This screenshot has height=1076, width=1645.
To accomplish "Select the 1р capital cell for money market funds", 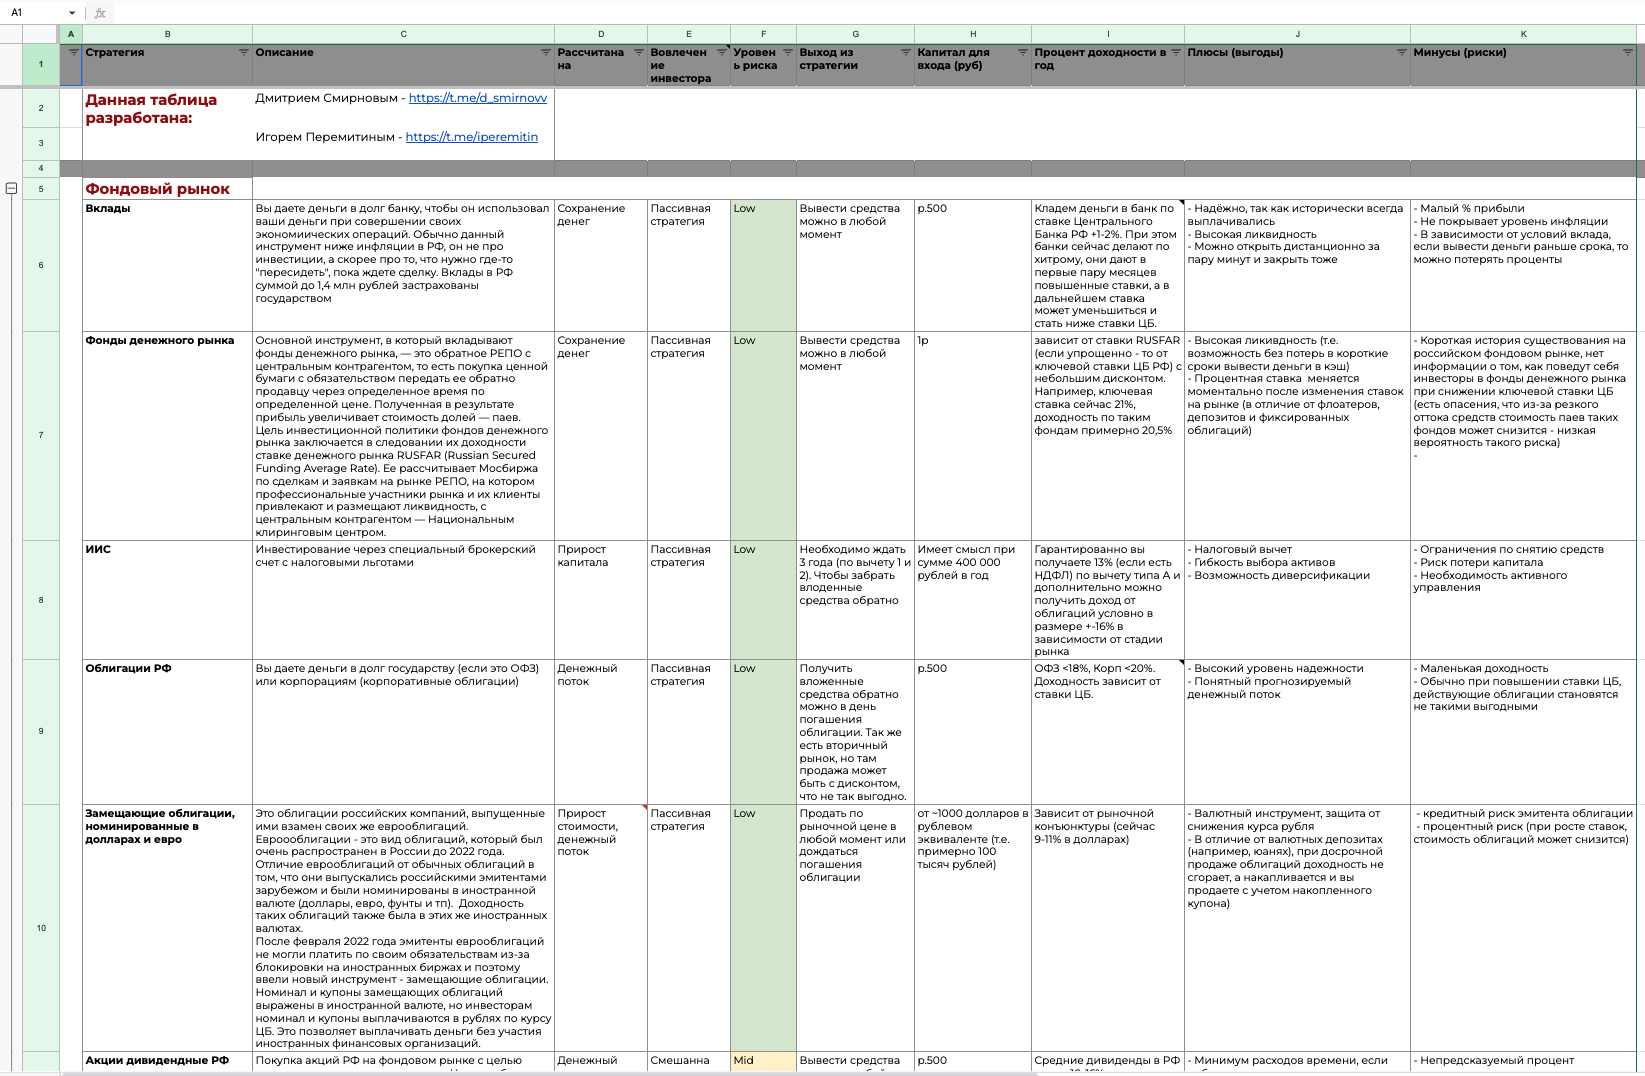I will point(973,435).
